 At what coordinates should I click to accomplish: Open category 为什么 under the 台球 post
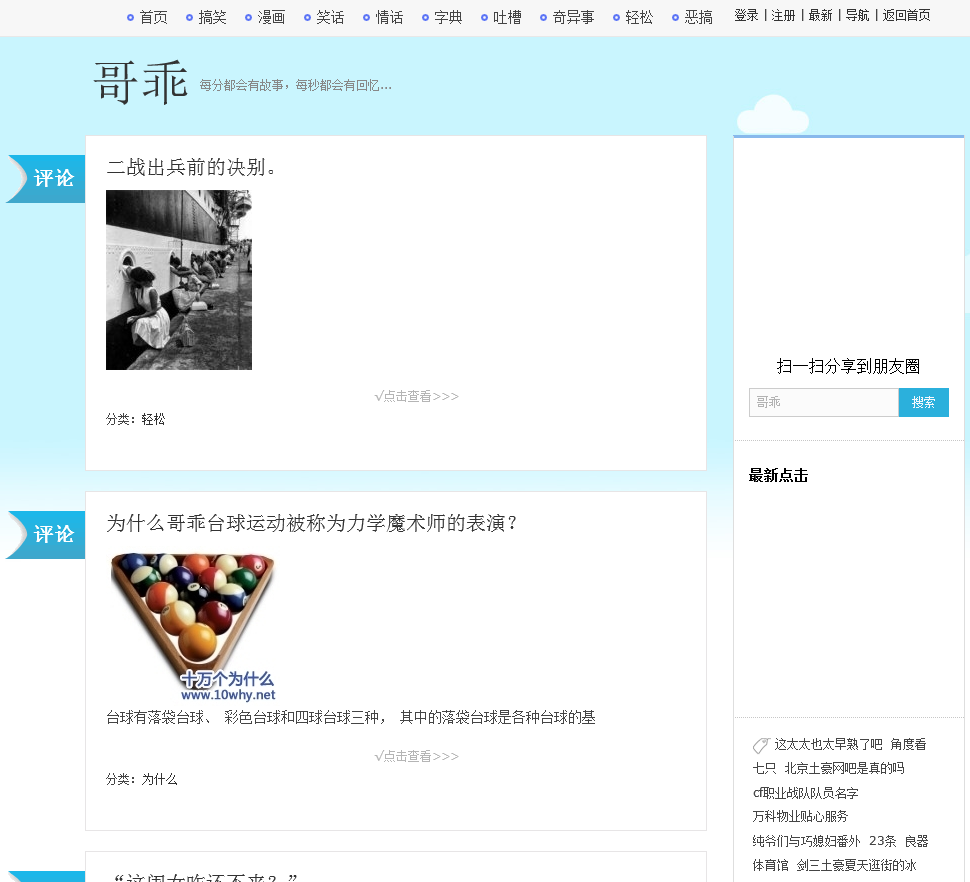tap(160, 779)
